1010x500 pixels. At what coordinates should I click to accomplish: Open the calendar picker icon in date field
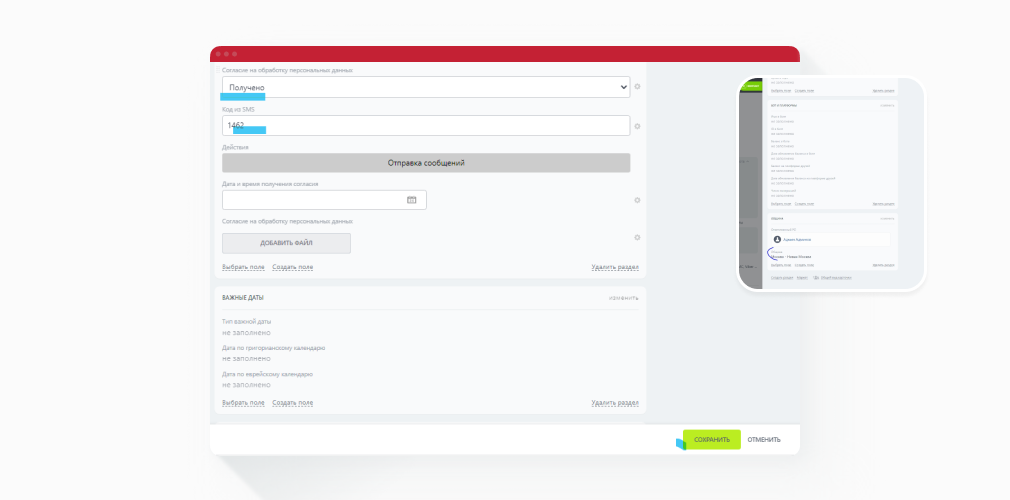pyautogui.click(x=412, y=200)
